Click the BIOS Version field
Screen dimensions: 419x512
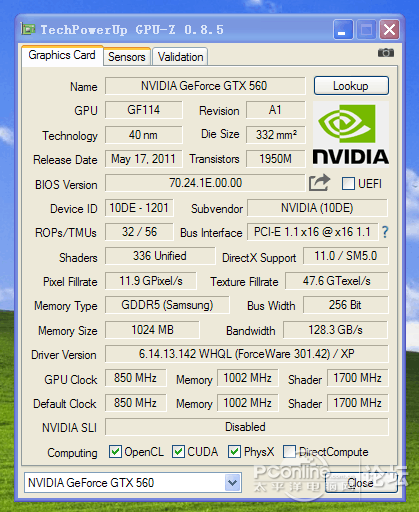pos(205,183)
